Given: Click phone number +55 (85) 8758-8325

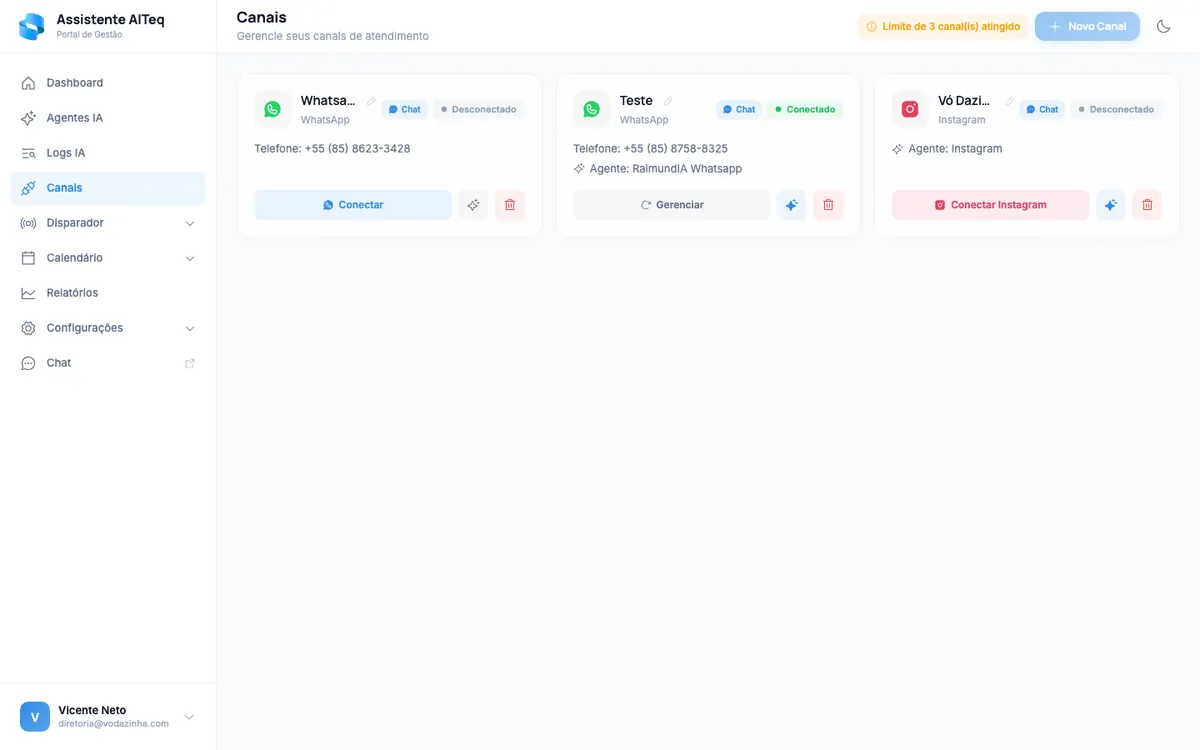Looking at the screenshot, I should [x=675, y=149].
